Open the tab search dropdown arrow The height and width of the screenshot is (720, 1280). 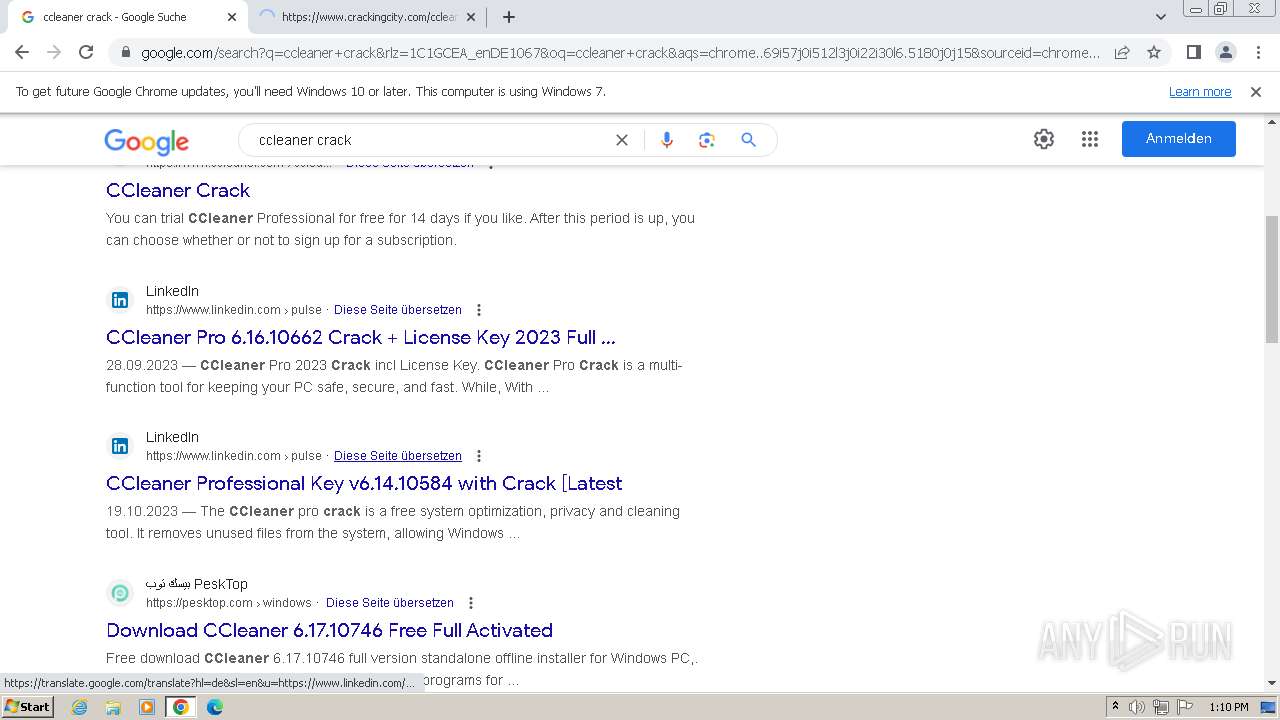pyautogui.click(x=1160, y=17)
